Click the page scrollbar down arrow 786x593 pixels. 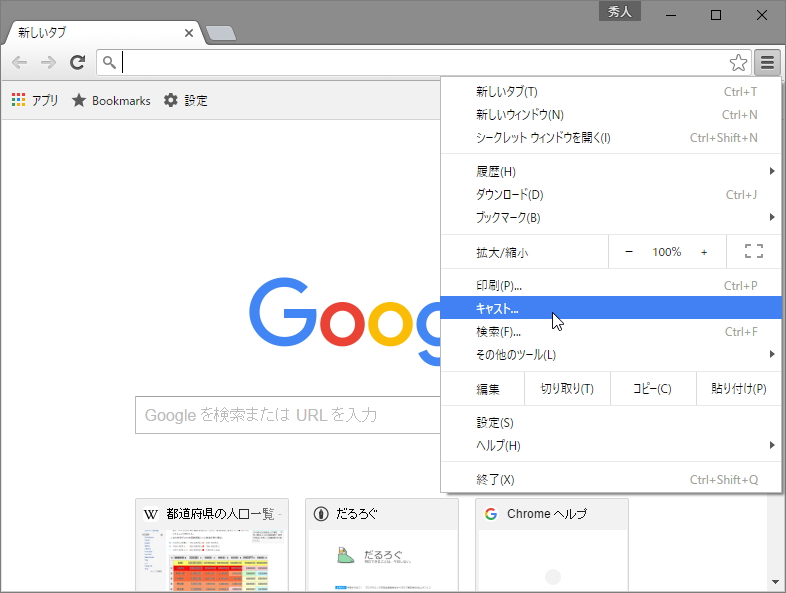pyautogui.click(x=776, y=582)
